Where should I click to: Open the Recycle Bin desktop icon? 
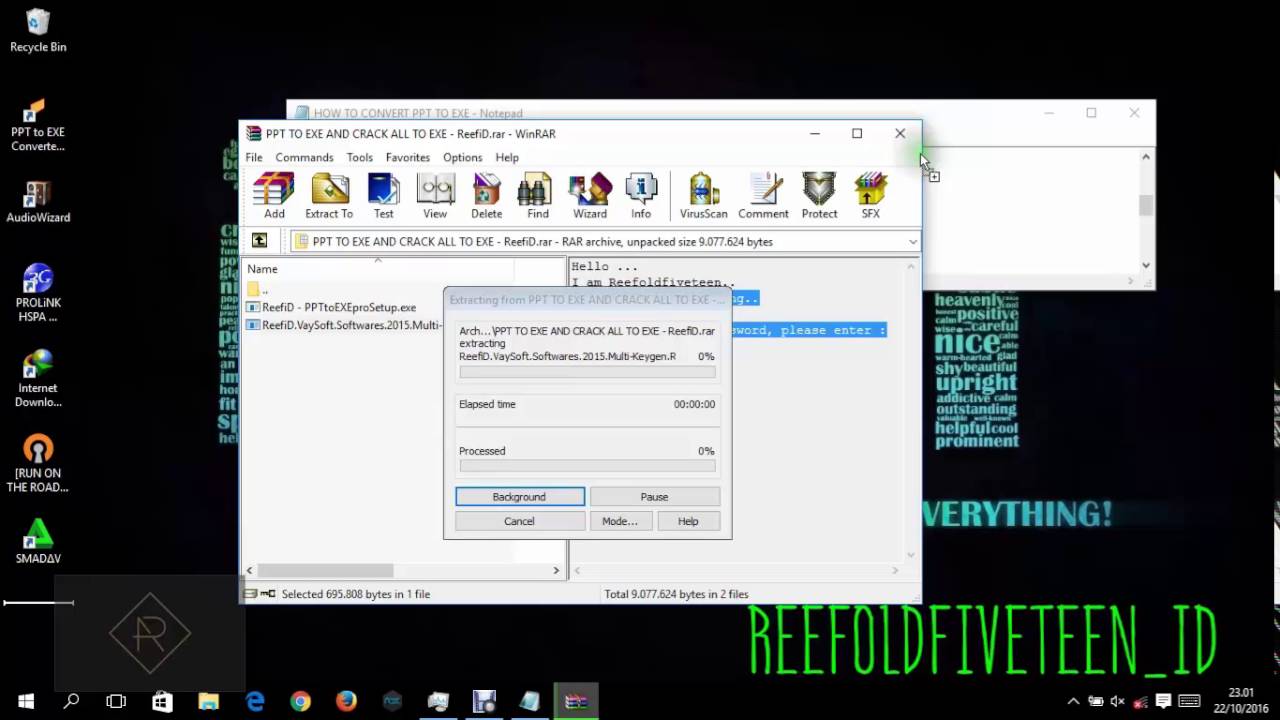point(38,30)
